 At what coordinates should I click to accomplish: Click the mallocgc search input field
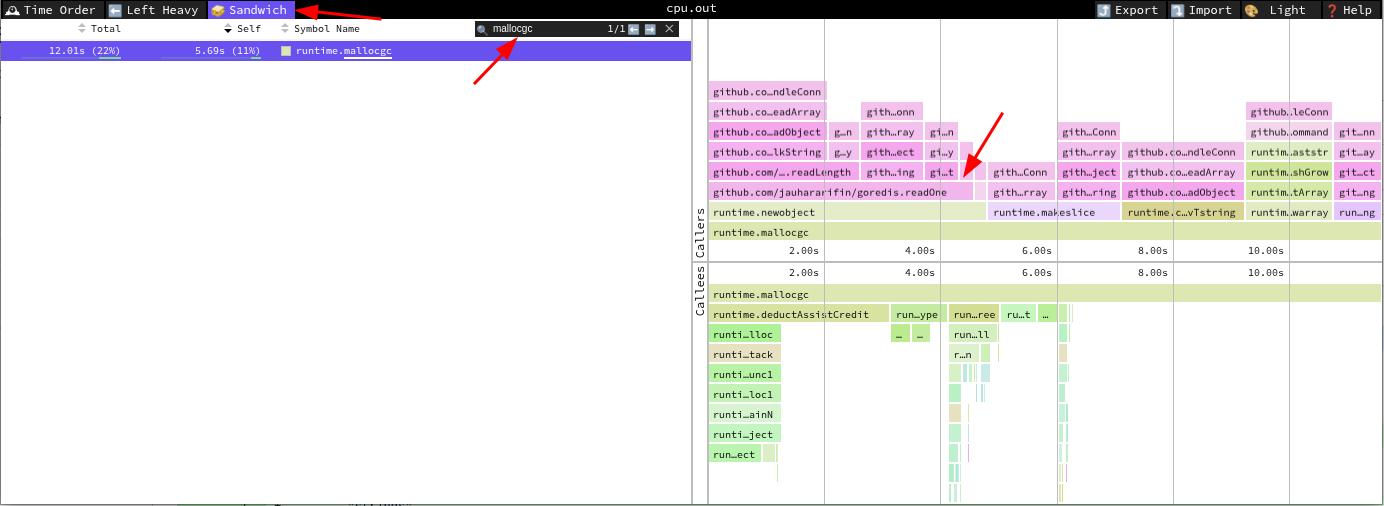[x=545, y=29]
